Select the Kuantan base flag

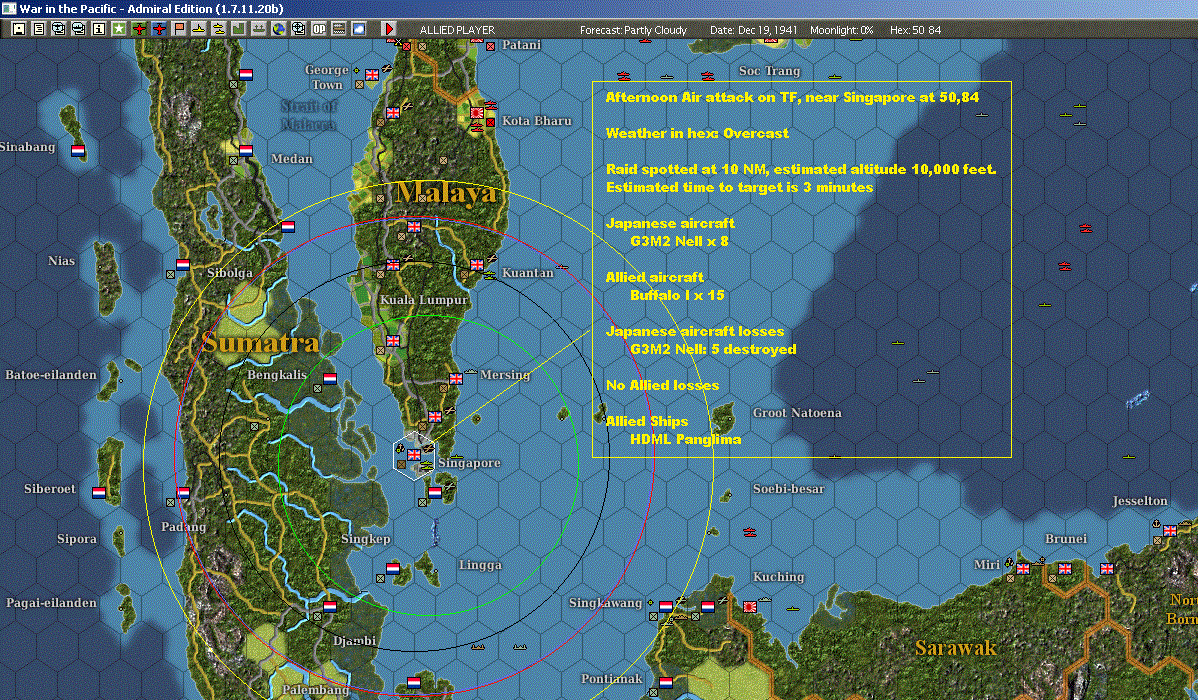tap(477, 264)
